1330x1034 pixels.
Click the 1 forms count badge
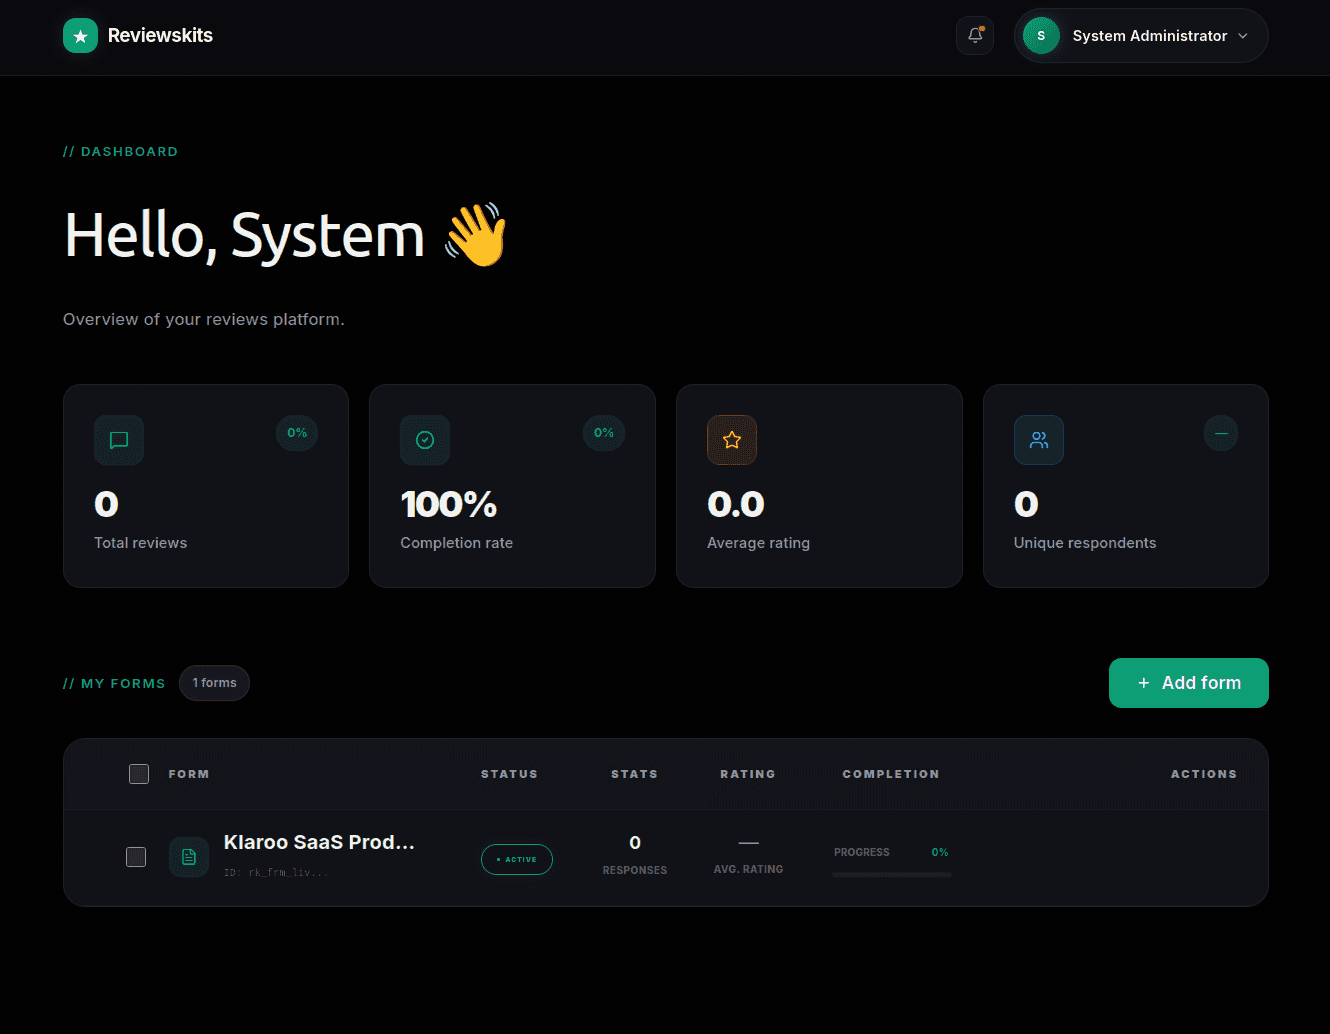pos(215,683)
